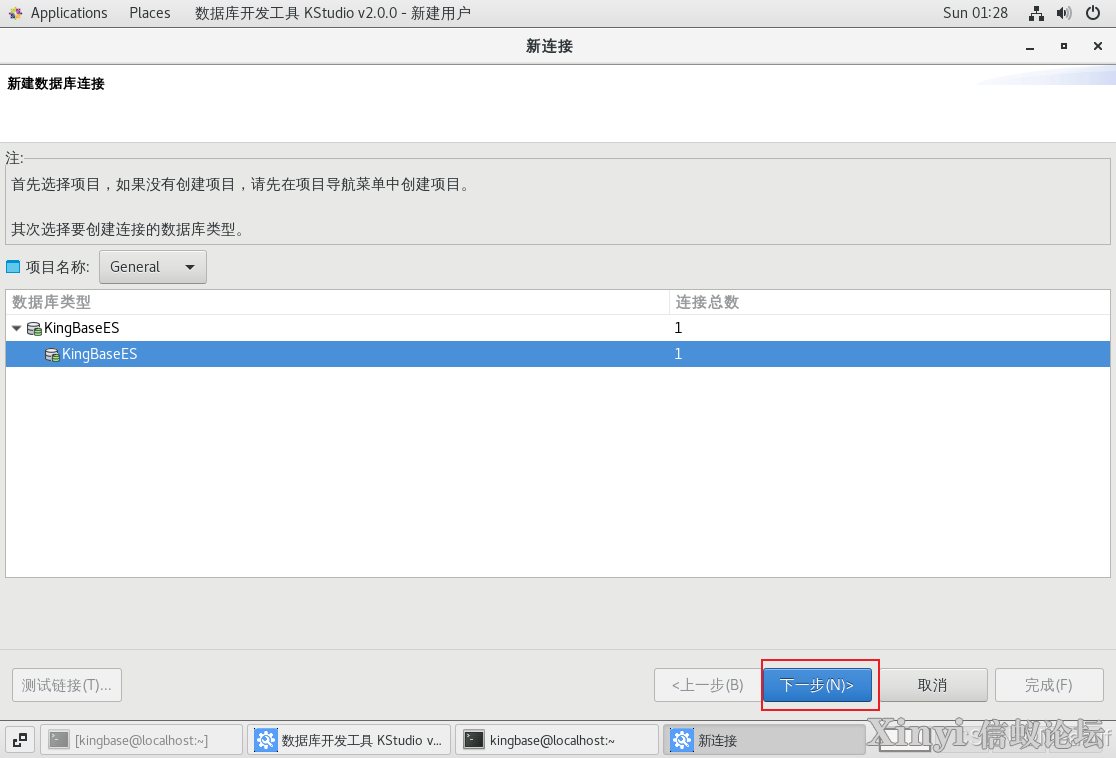The width and height of the screenshot is (1116, 758).
Task: Click the volume speaker icon
Action: 1064,13
